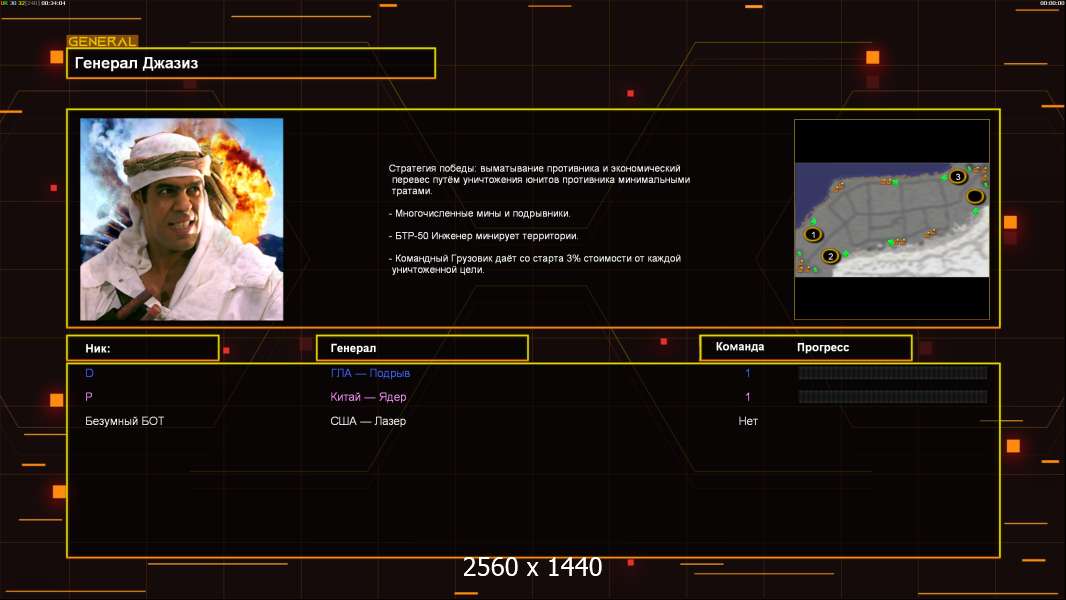Click the 'Стратегия победы' description paragraph
This screenshot has width=1066, height=600.
[539, 179]
